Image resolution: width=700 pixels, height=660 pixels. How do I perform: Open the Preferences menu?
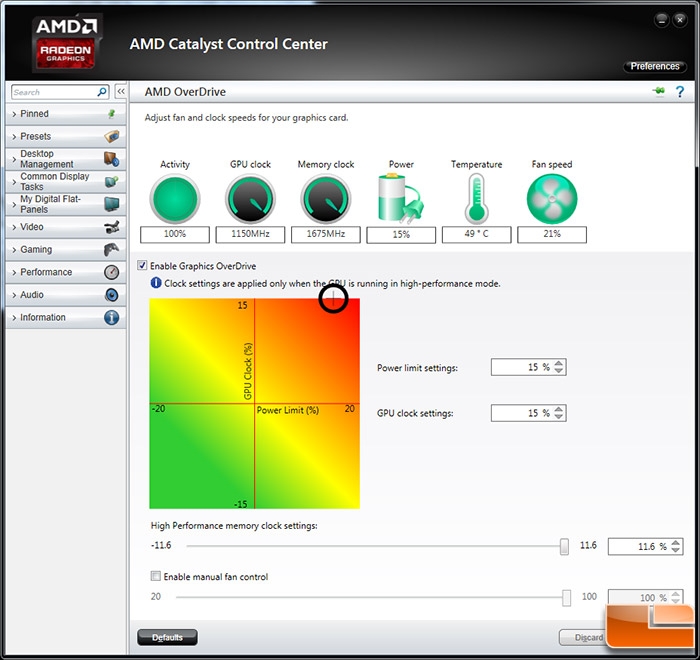point(654,66)
